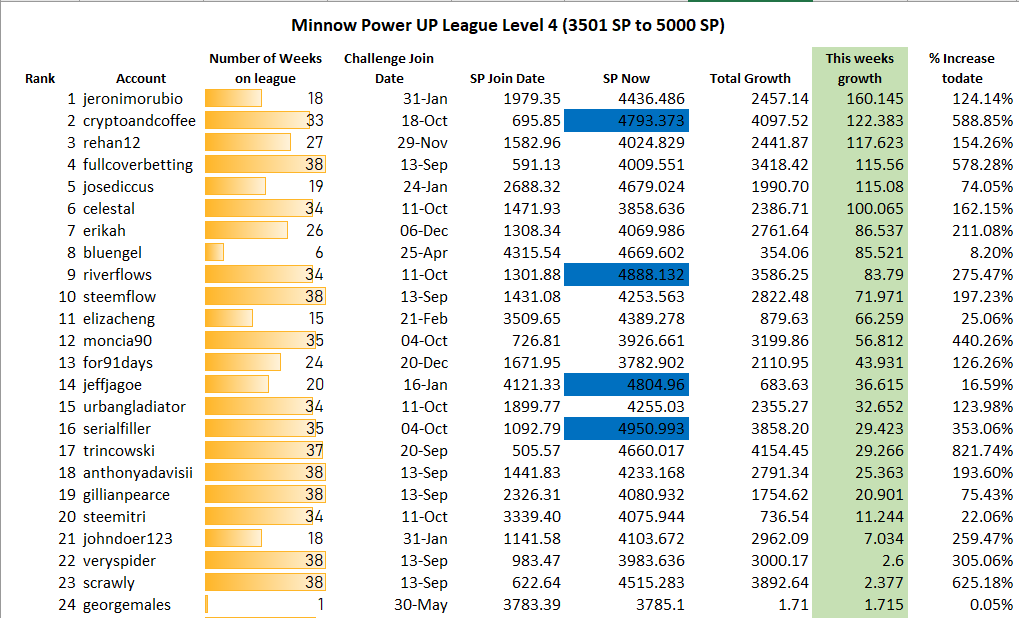Click the challenge join date '20-Sep'
The image size is (1019, 618).
click(424, 451)
